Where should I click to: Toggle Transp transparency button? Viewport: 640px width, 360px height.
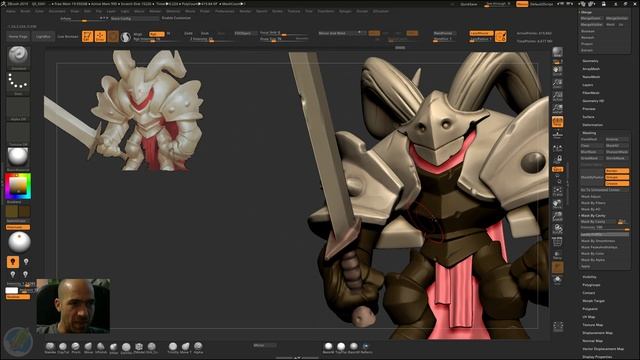coord(558,255)
